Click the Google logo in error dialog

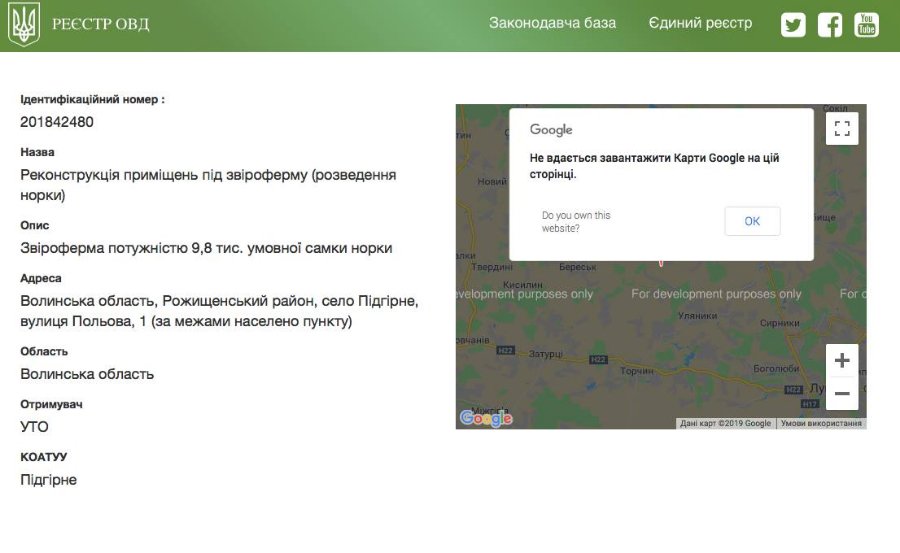(x=551, y=130)
